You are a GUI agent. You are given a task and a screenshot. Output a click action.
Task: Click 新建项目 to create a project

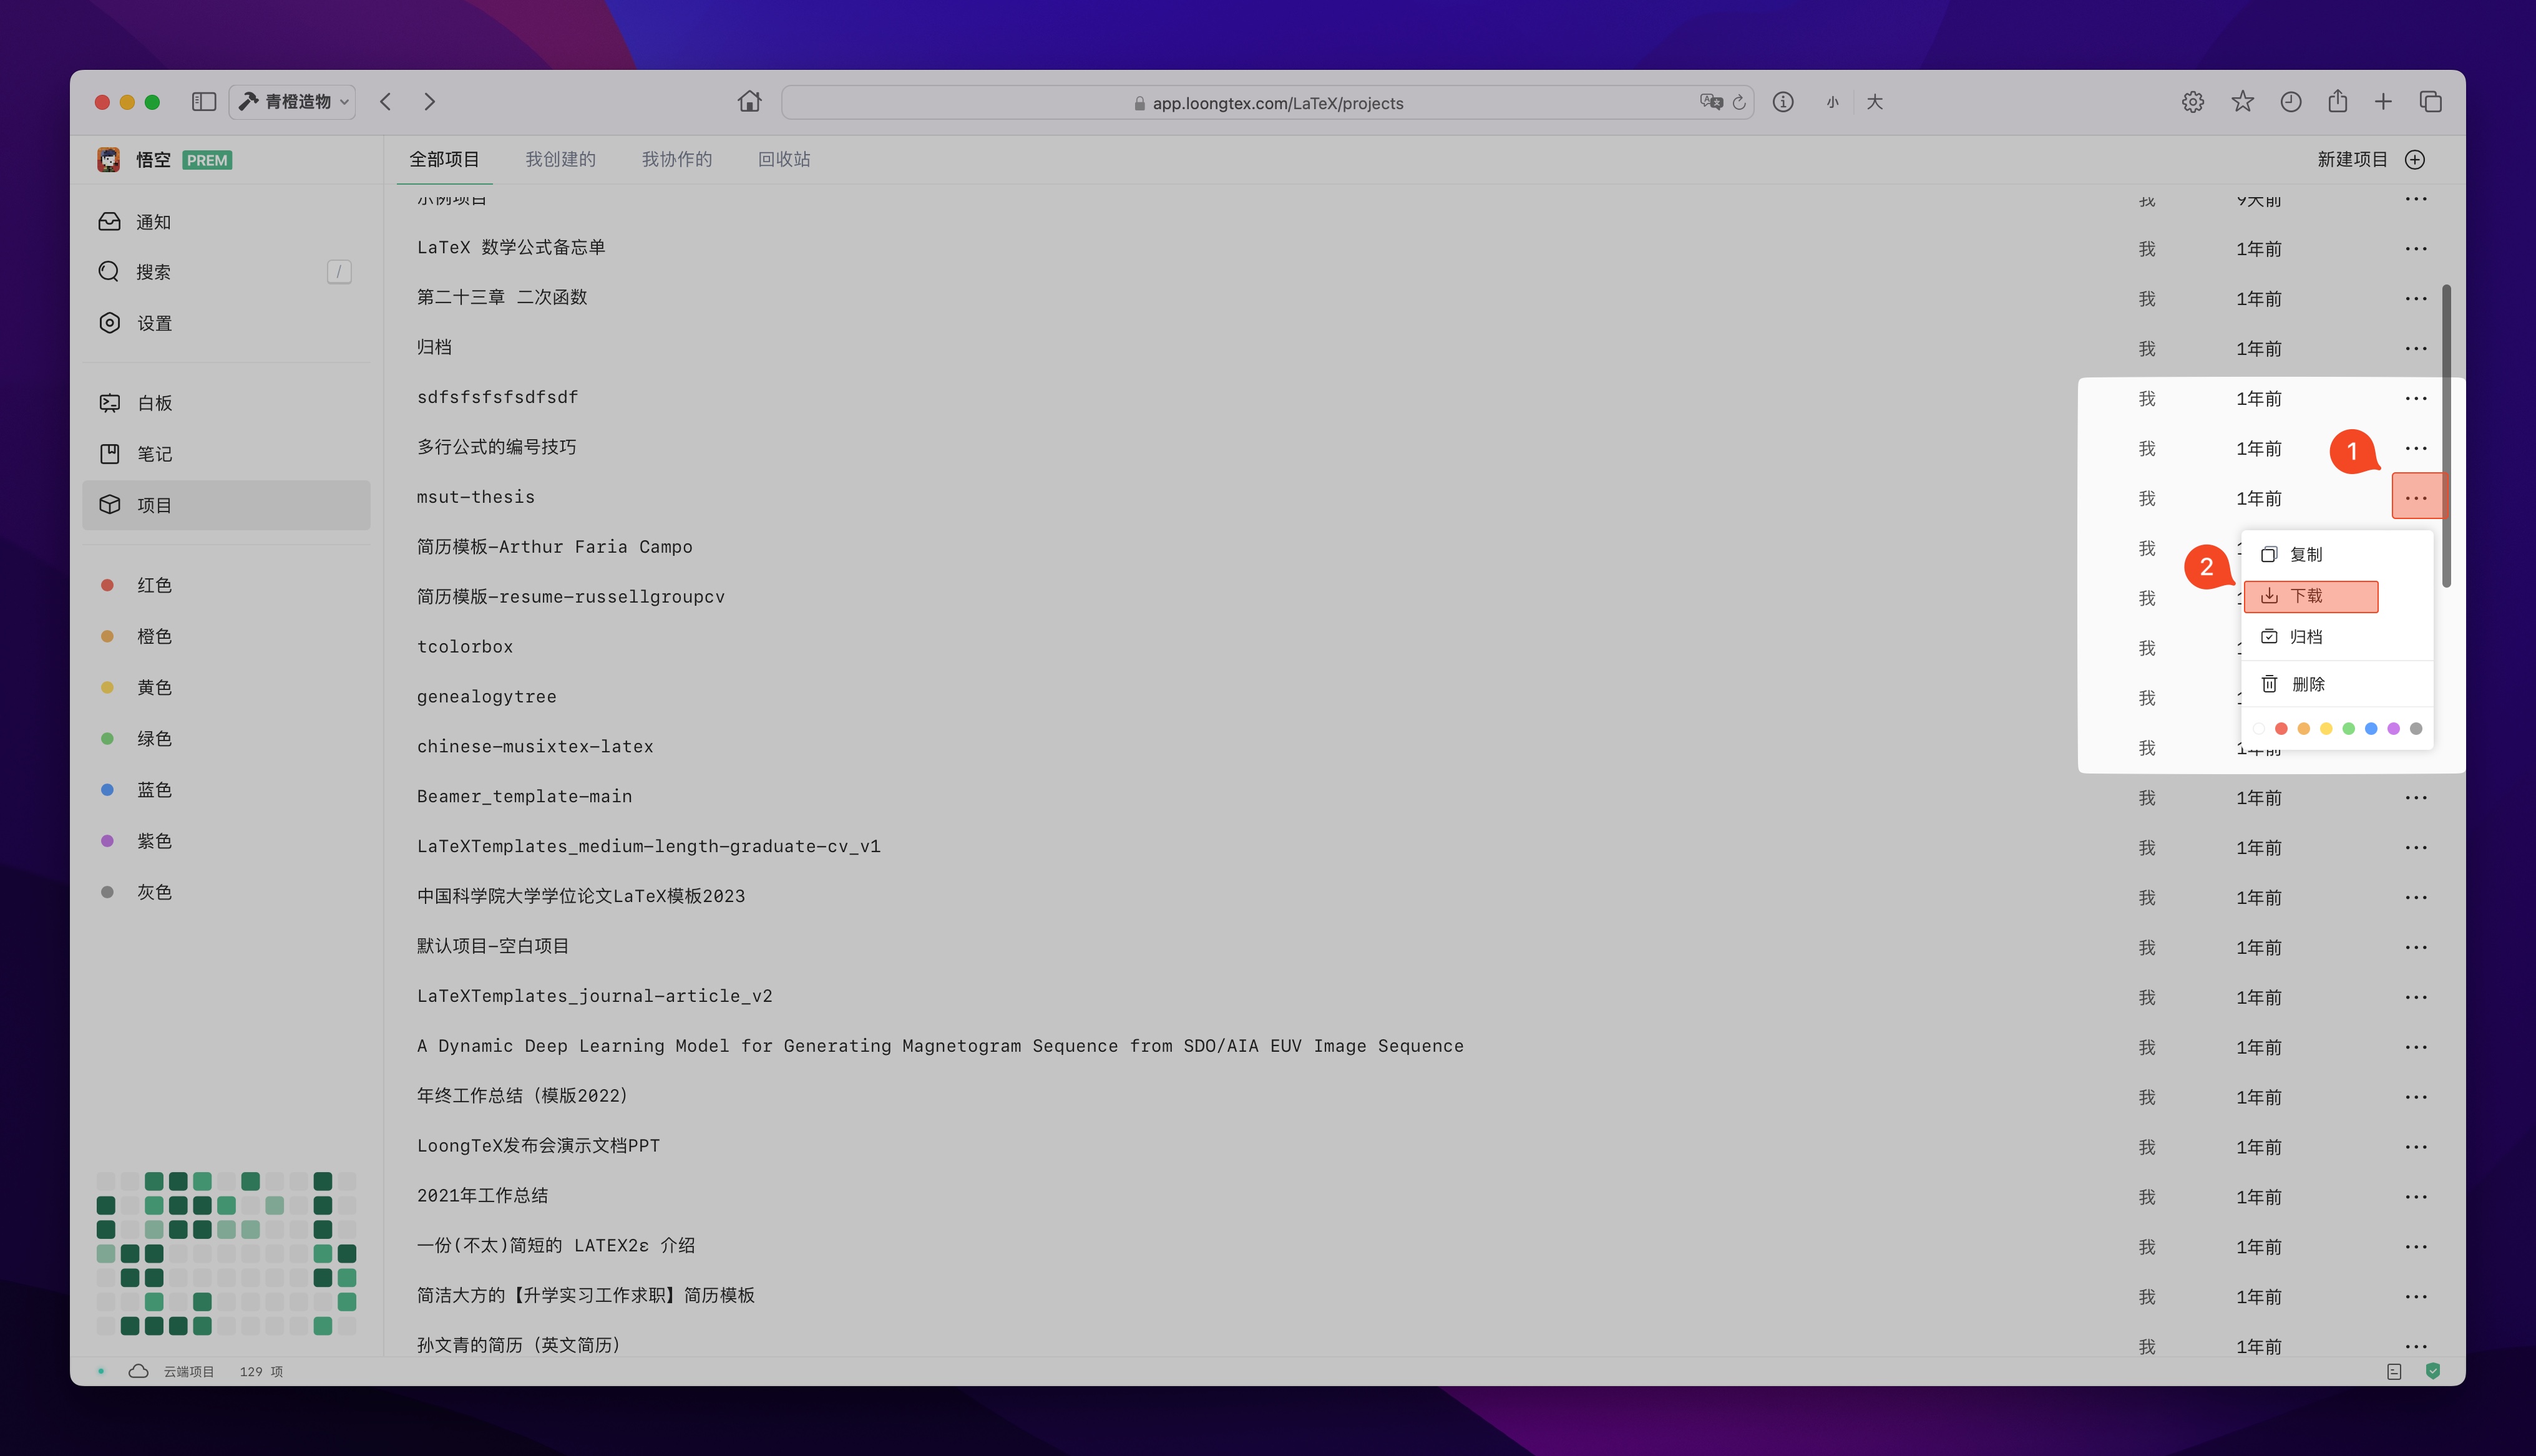(2370, 159)
